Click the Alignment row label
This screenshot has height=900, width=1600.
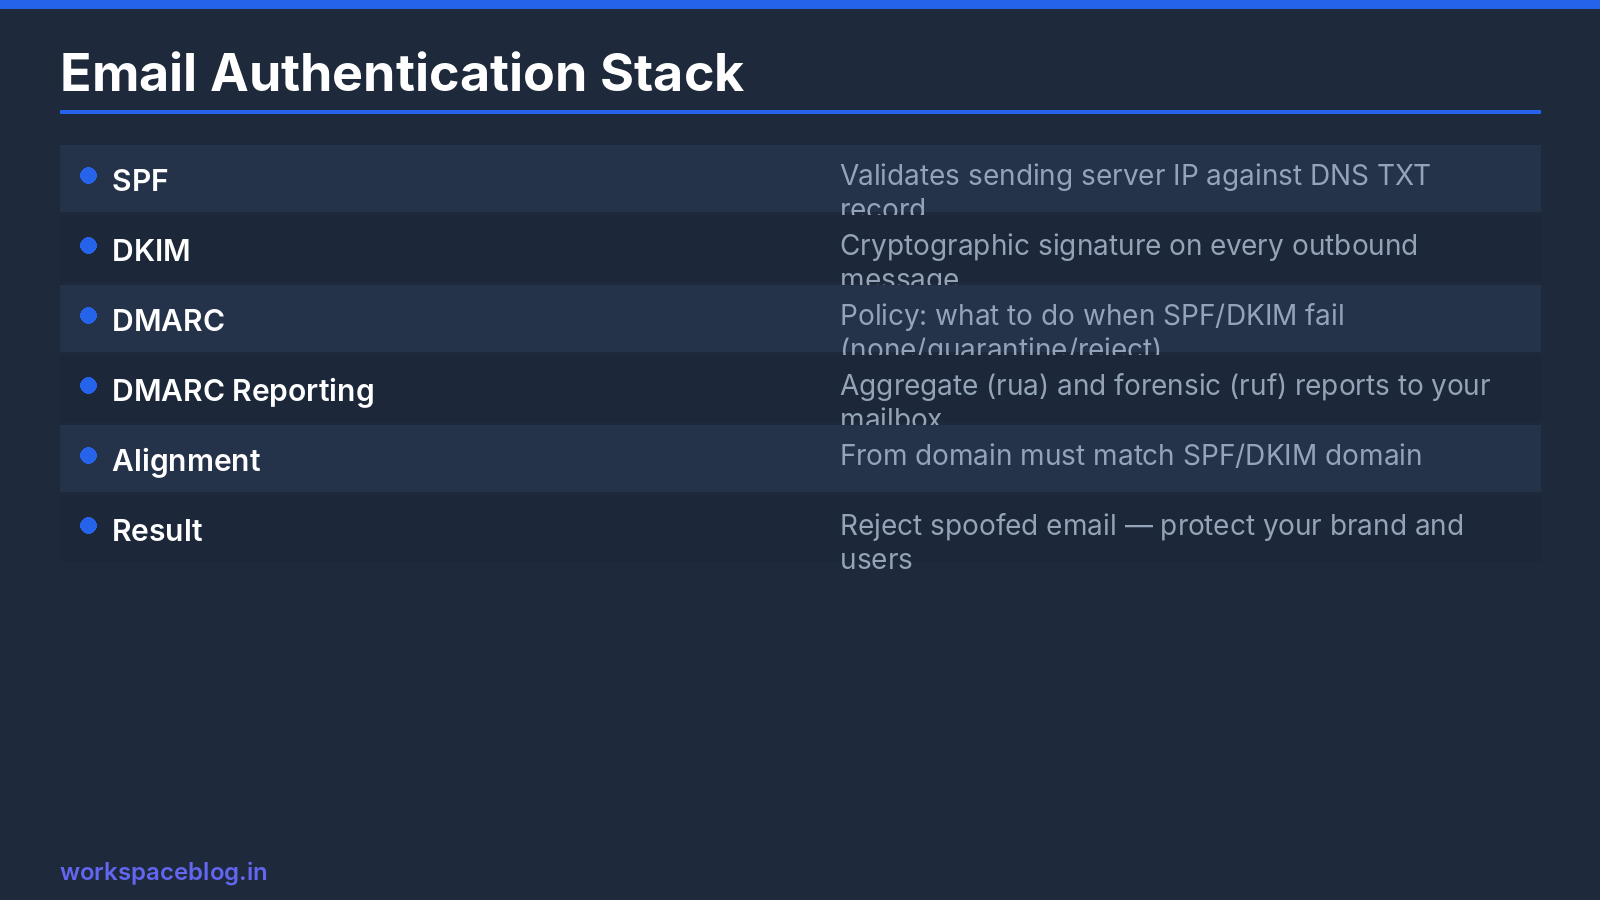tap(186, 460)
